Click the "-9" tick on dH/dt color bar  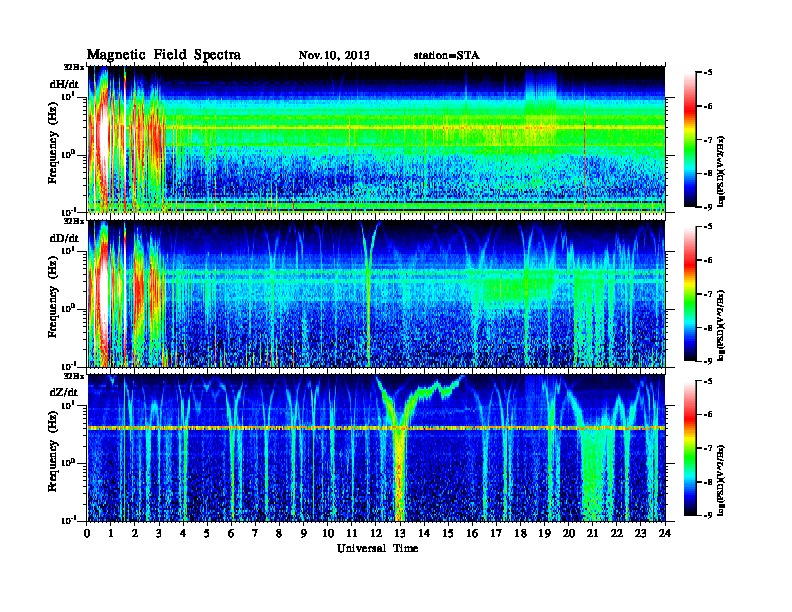(708, 207)
